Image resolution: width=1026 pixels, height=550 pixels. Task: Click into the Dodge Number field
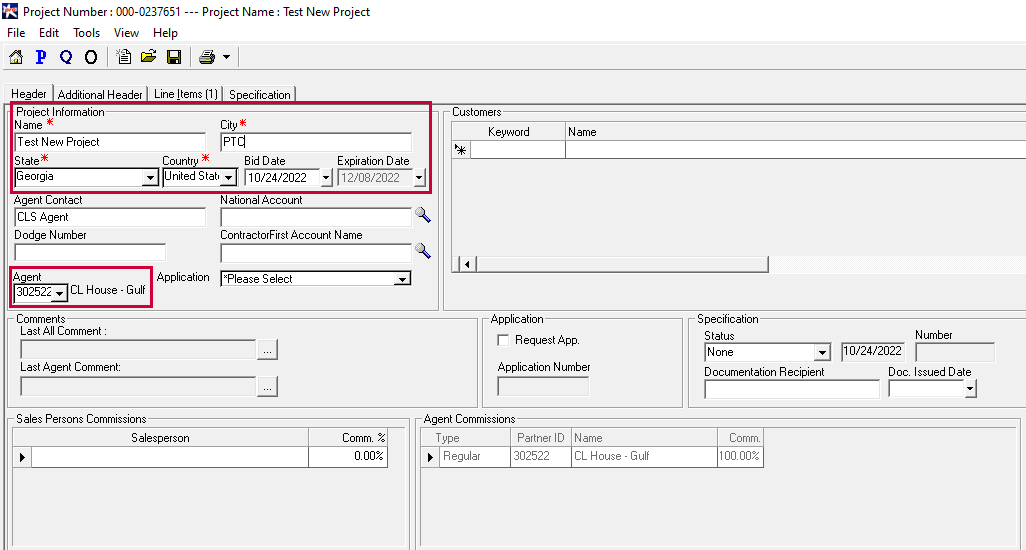[90, 252]
